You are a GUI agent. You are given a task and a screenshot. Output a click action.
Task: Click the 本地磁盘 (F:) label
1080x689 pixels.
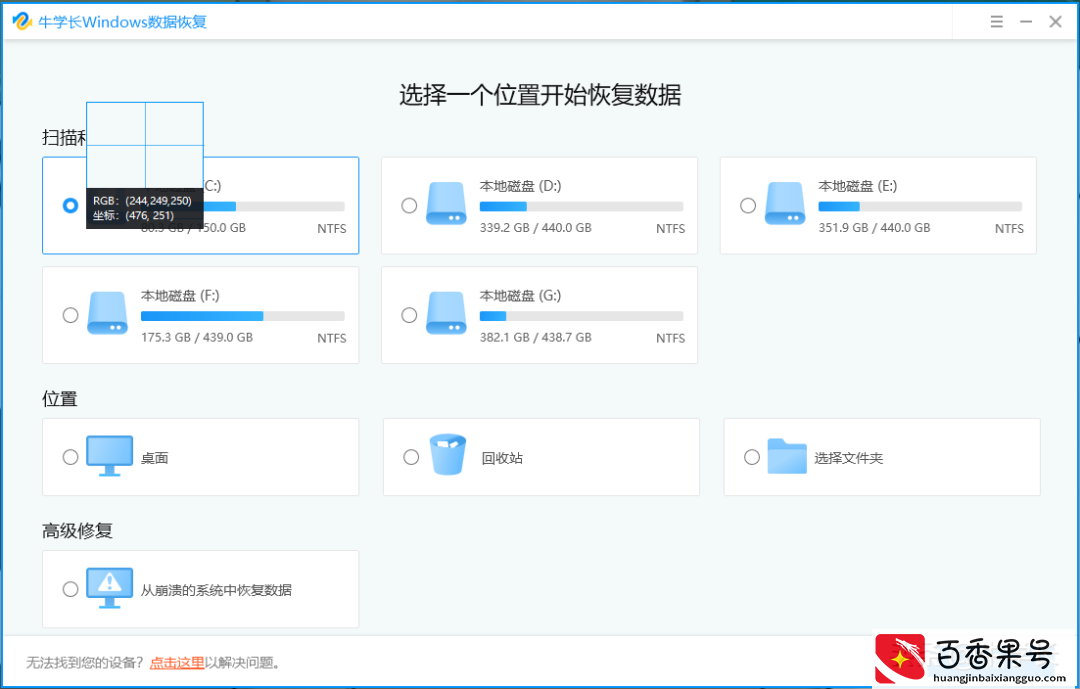pos(180,296)
